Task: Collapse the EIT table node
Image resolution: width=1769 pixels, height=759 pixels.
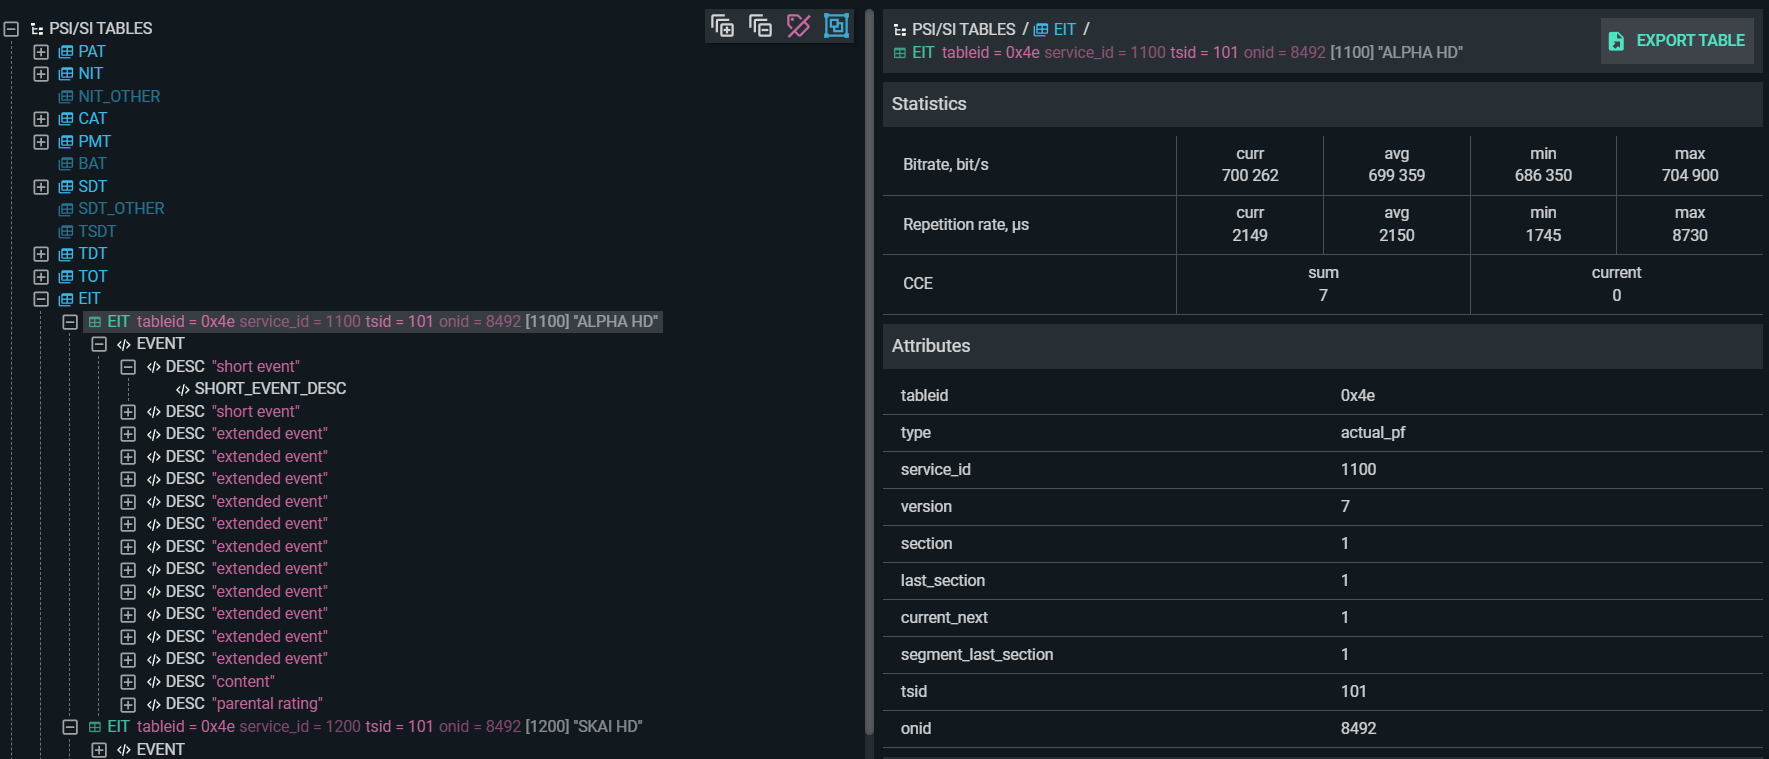Action: pos(41,299)
